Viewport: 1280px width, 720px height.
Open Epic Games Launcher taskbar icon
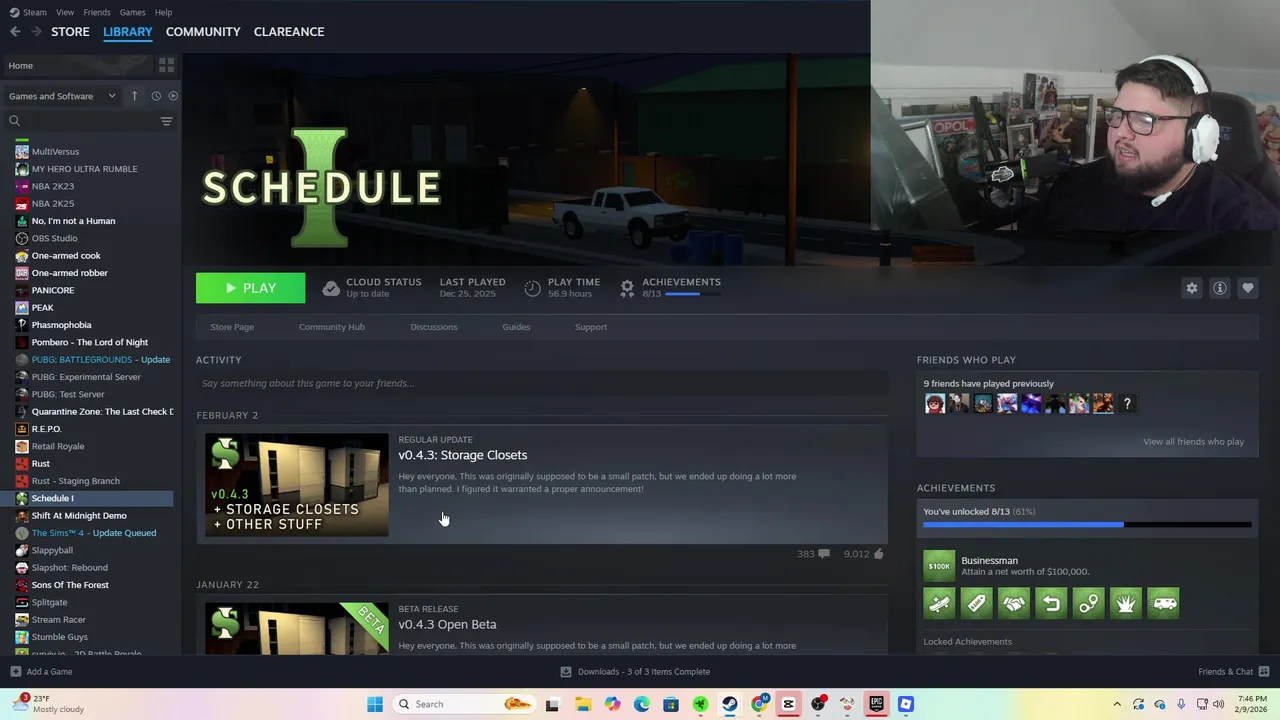coord(877,704)
